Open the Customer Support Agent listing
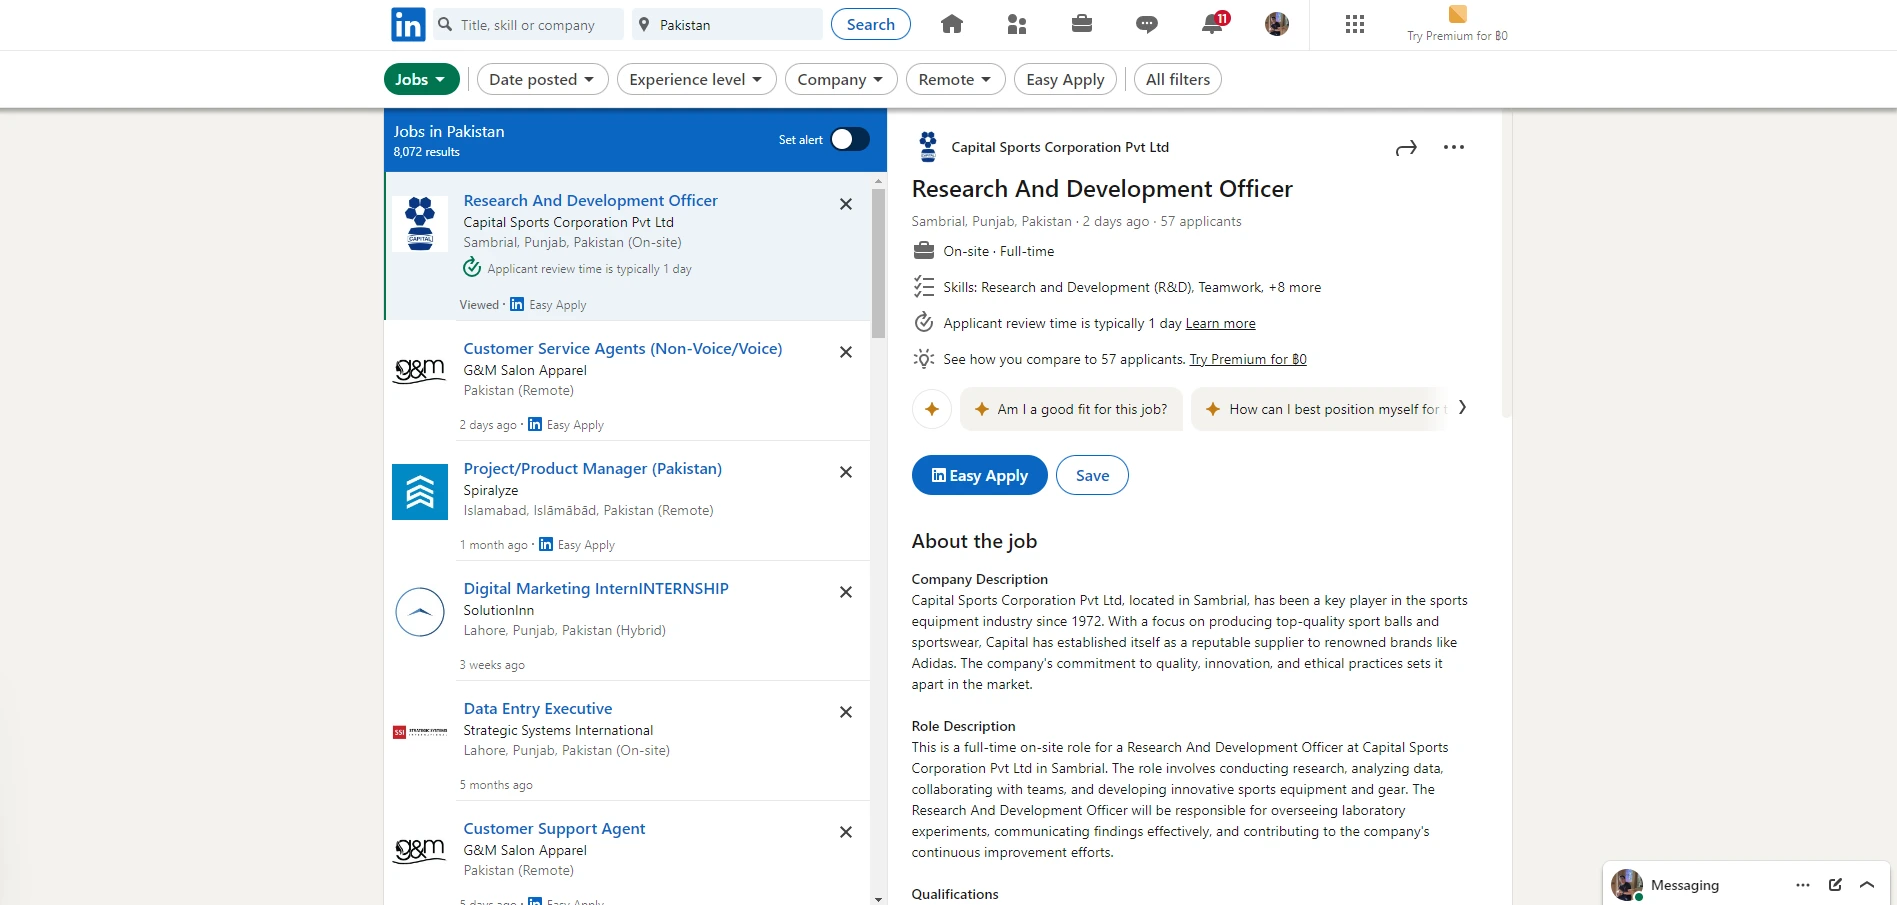This screenshot has width=1897, height=905. coord(554,828)
